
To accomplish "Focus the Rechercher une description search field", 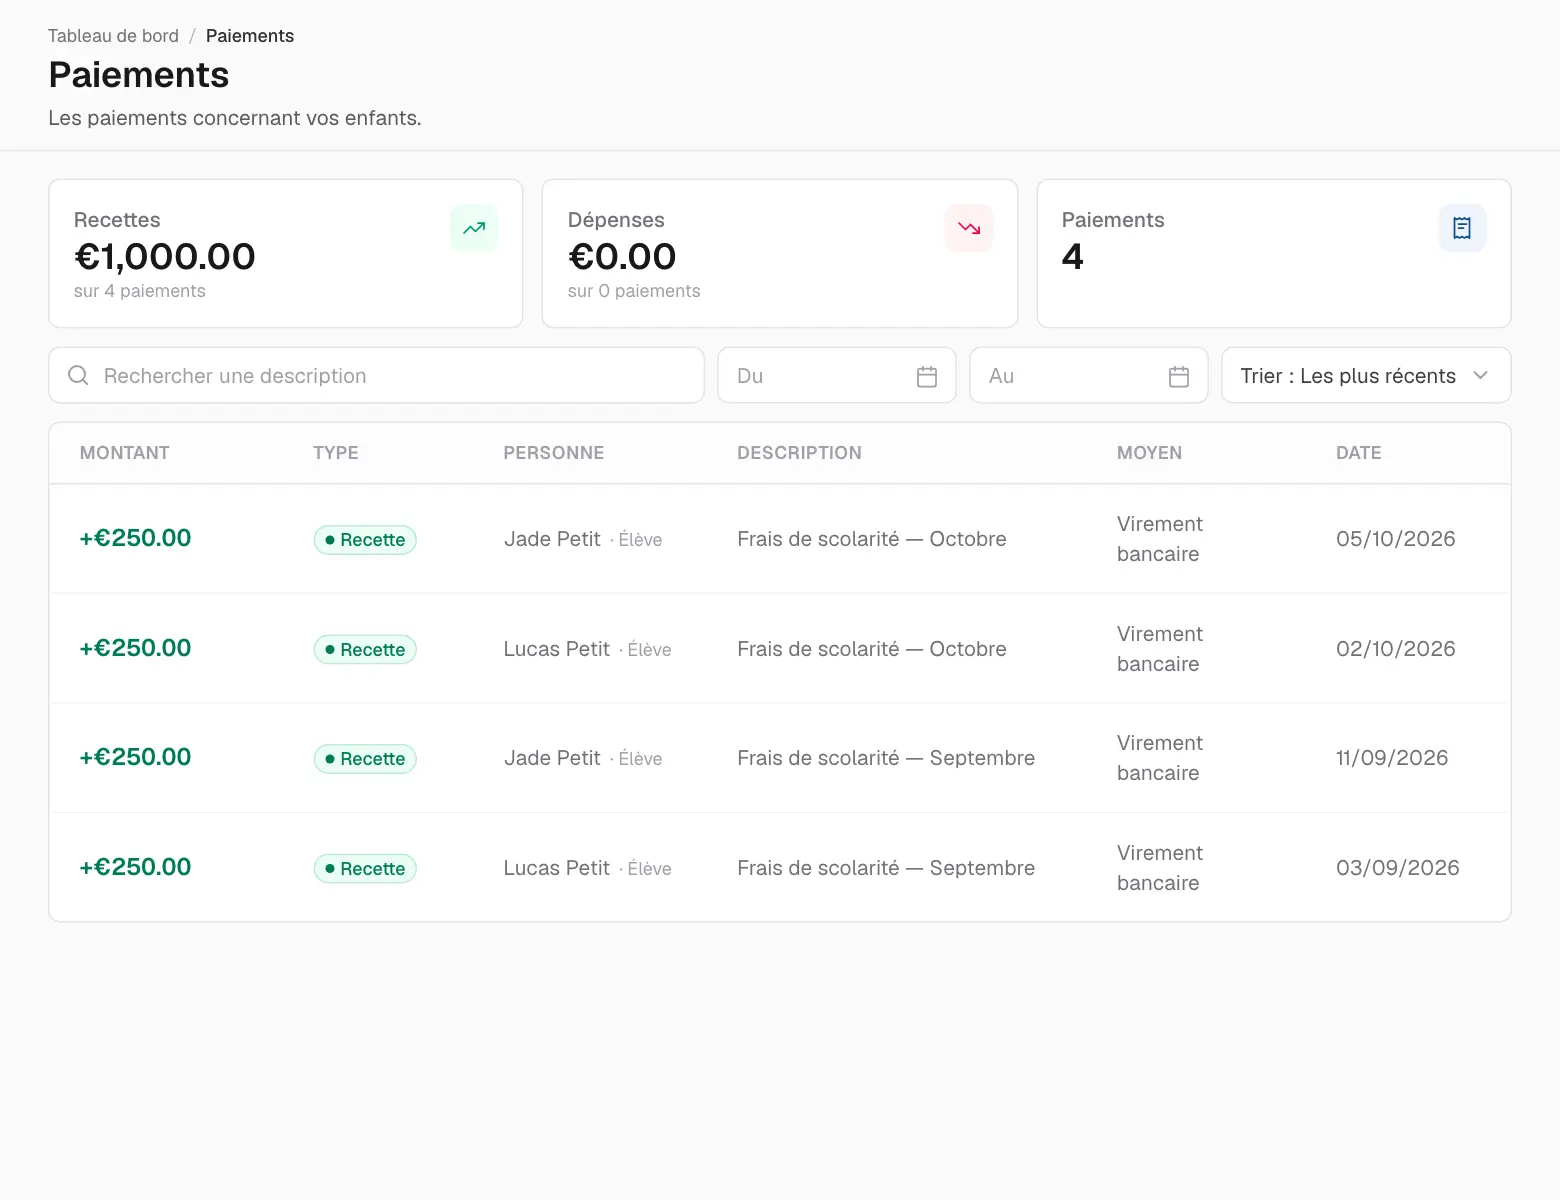I will 376,375.
